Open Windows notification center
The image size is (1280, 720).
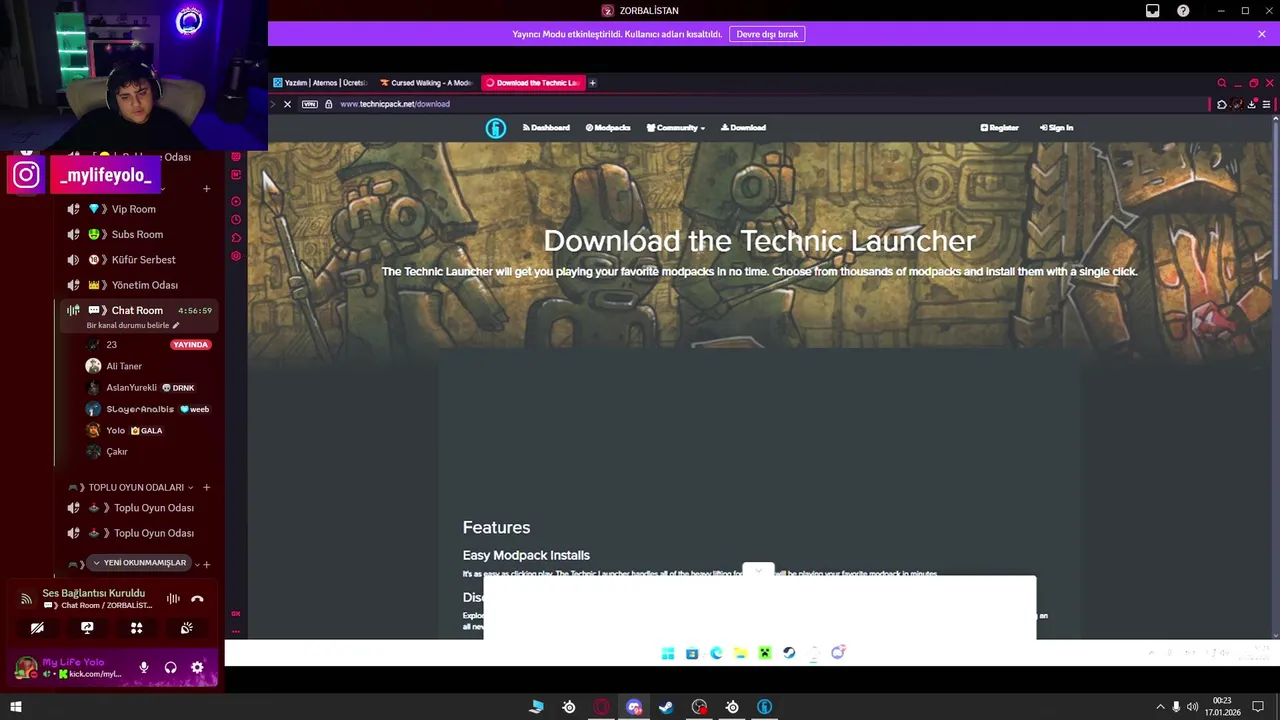[1258, 707]
